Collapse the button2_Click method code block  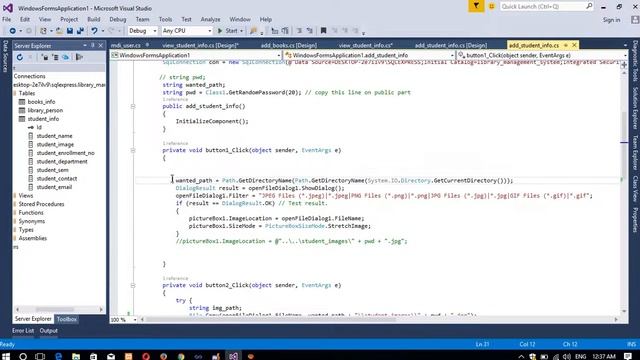pos(133,285)
